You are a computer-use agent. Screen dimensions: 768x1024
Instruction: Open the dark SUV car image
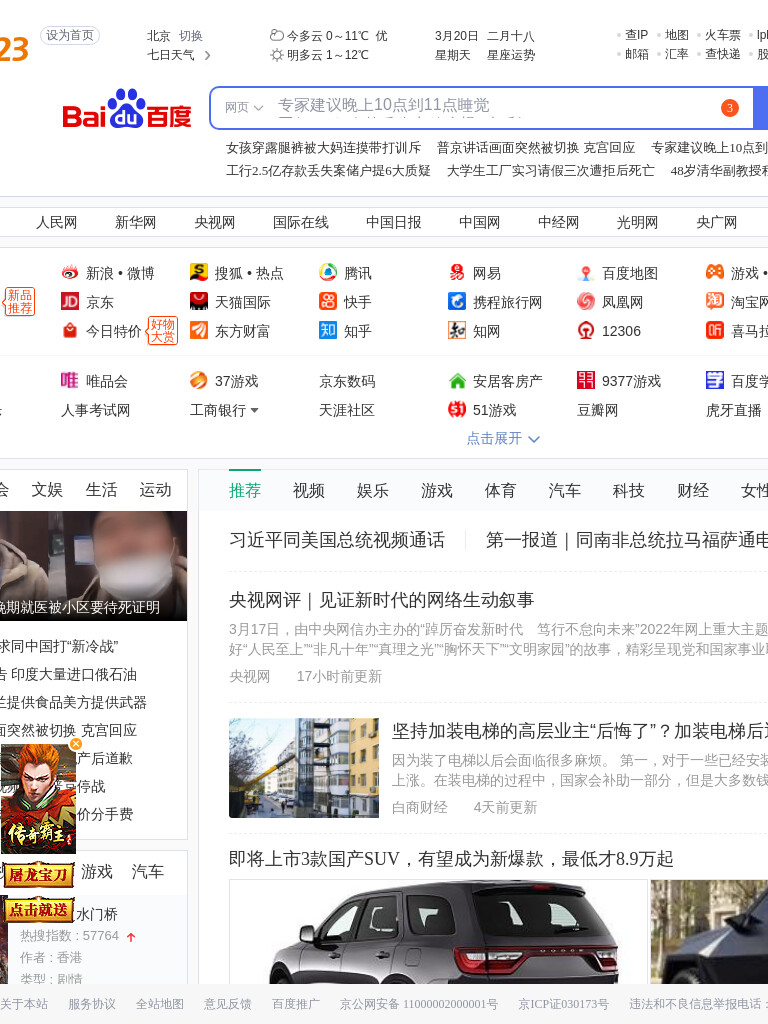pyautogui.click(x=438, y=932)
